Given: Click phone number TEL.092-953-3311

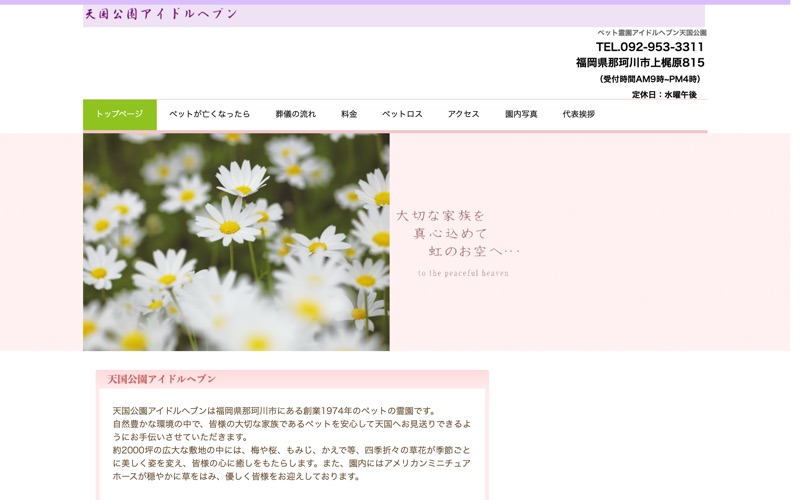Looking at the screenshot, I should tap(650, 47).
